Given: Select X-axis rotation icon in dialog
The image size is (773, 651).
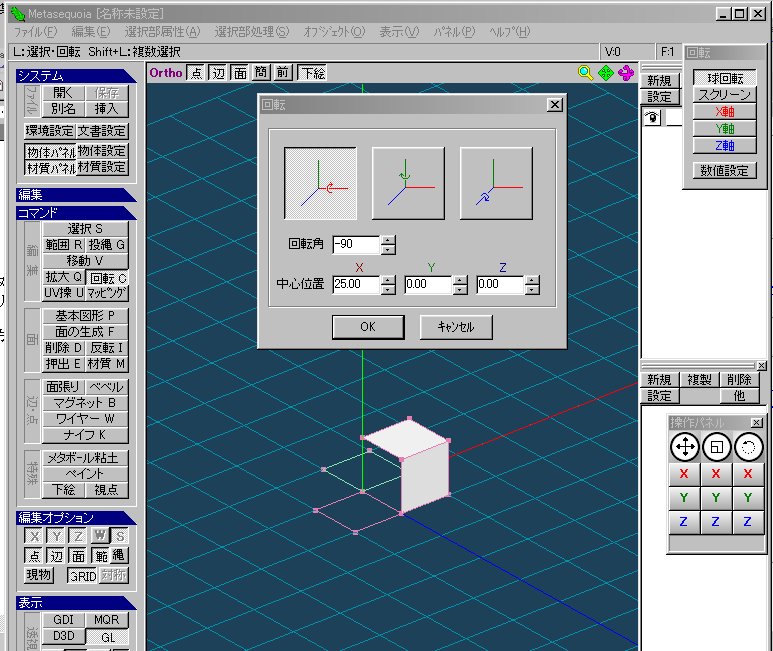Looking at the screenshot, I should (320, 183).
